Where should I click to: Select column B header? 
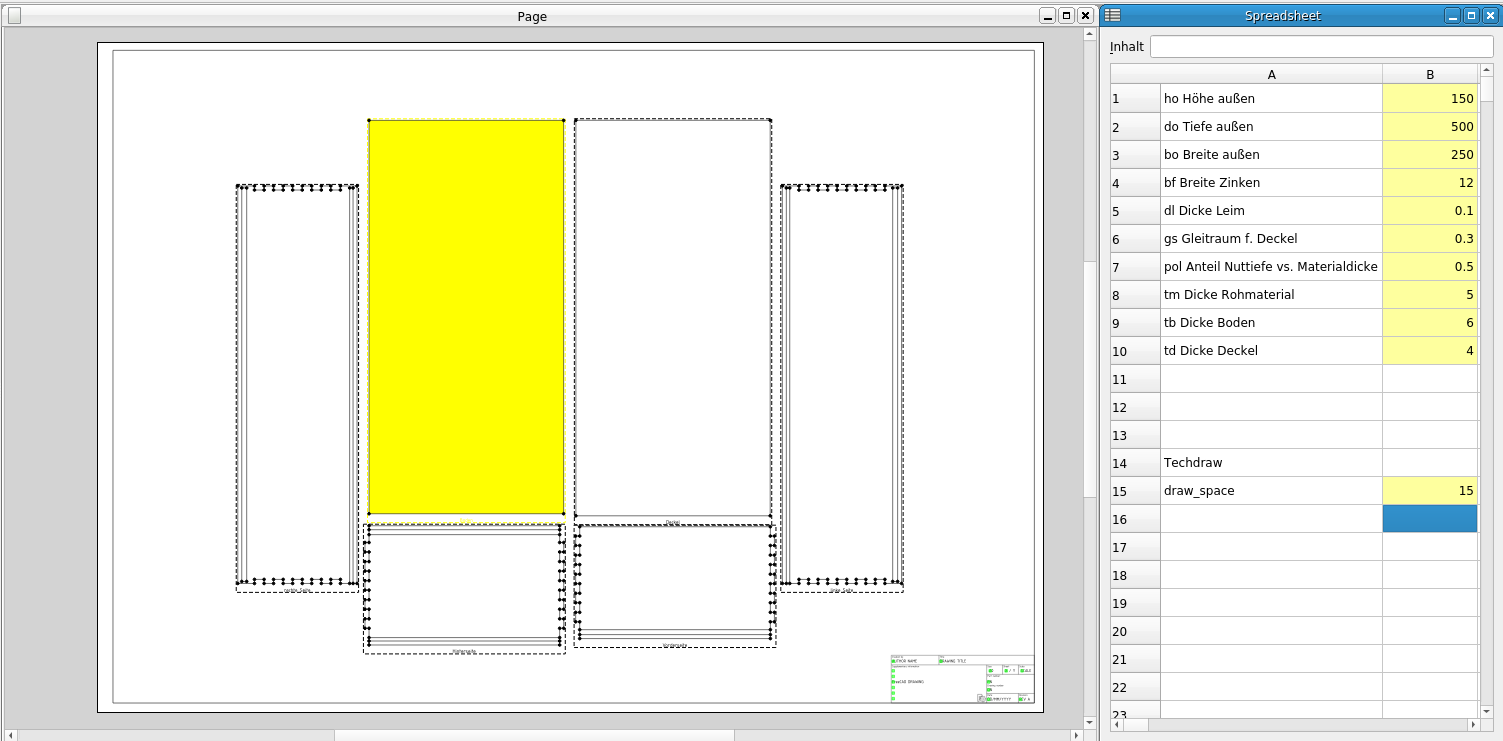[x=1429, y=74]
